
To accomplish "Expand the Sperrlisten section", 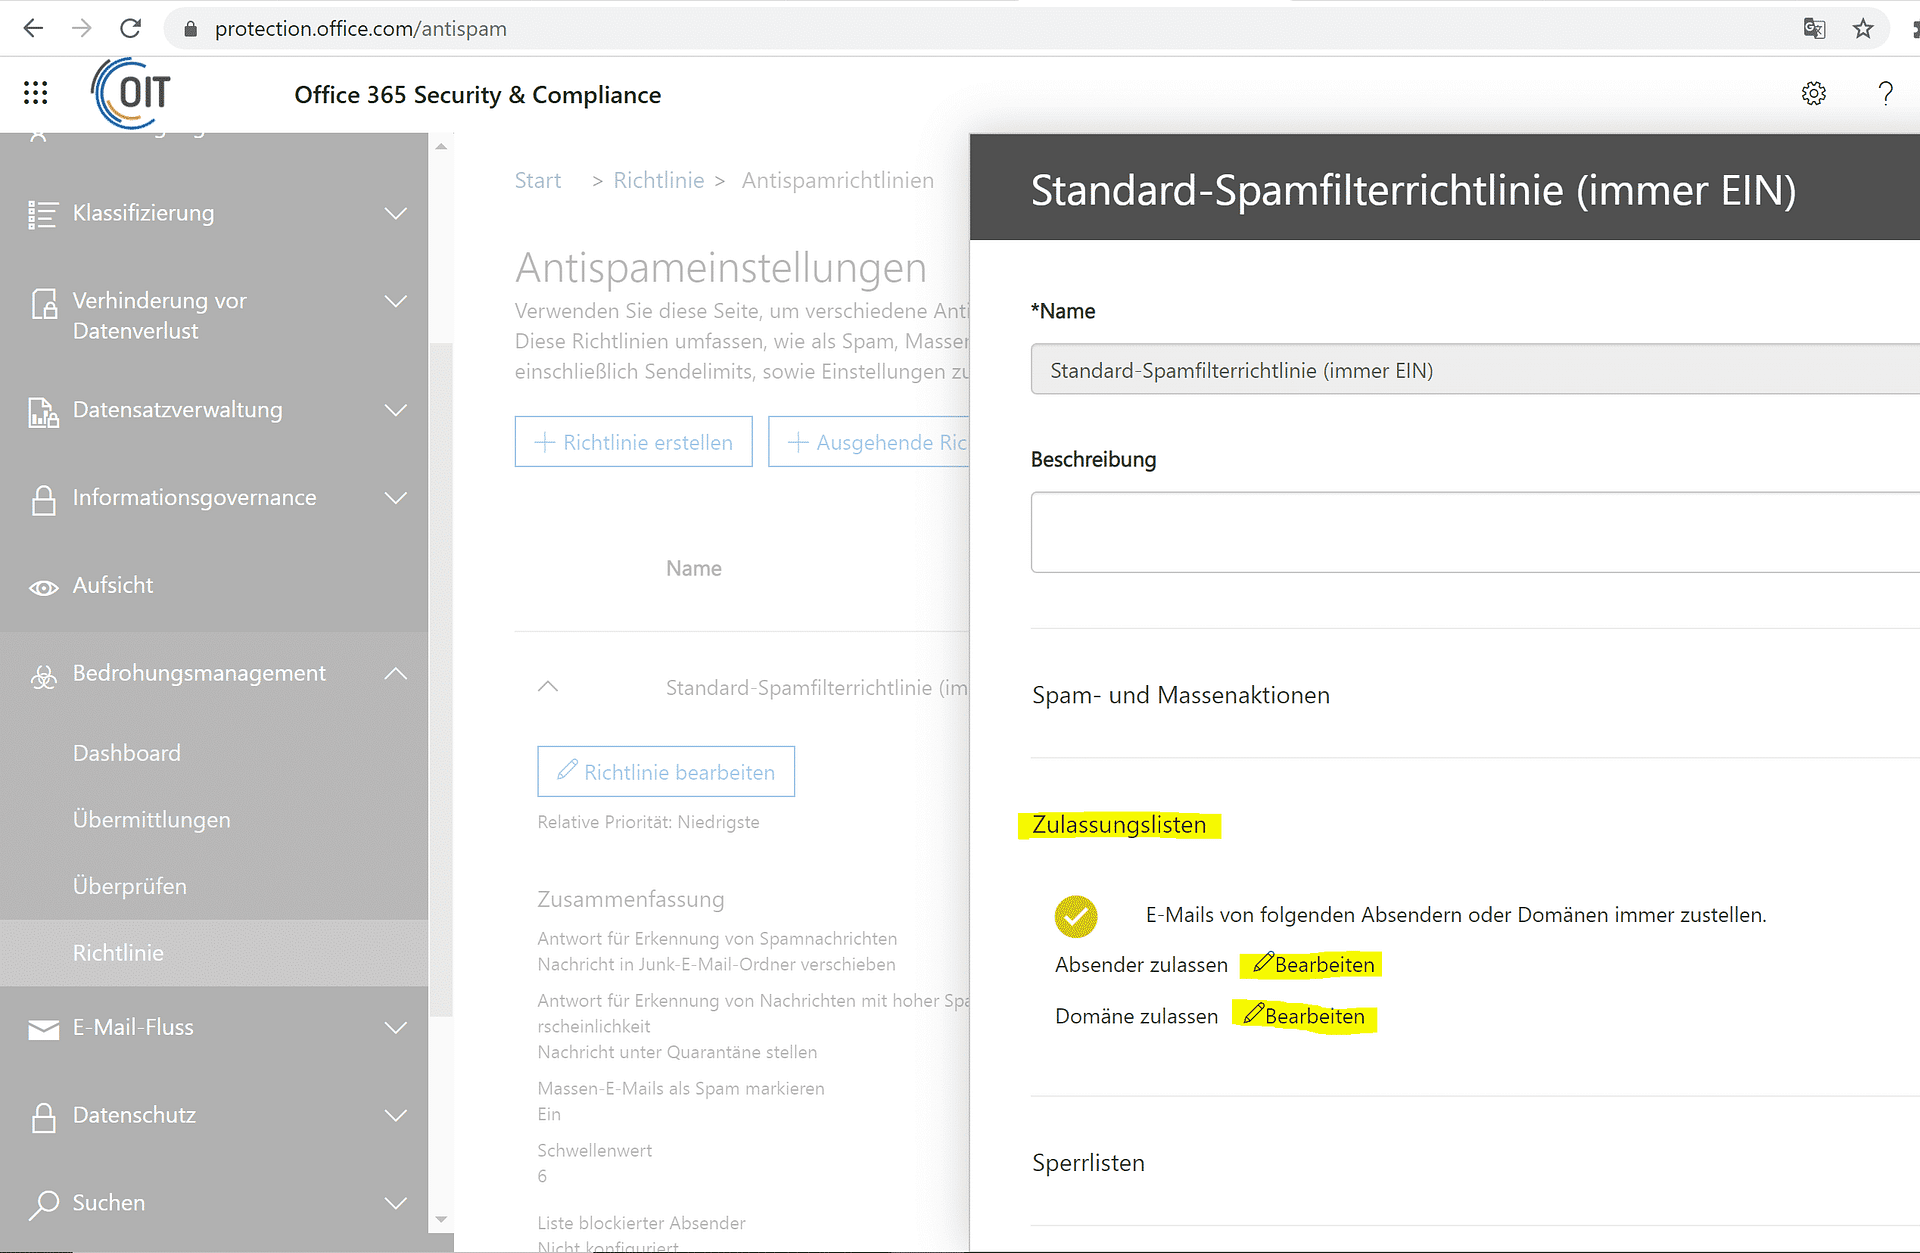I will pos(1088,1163).
